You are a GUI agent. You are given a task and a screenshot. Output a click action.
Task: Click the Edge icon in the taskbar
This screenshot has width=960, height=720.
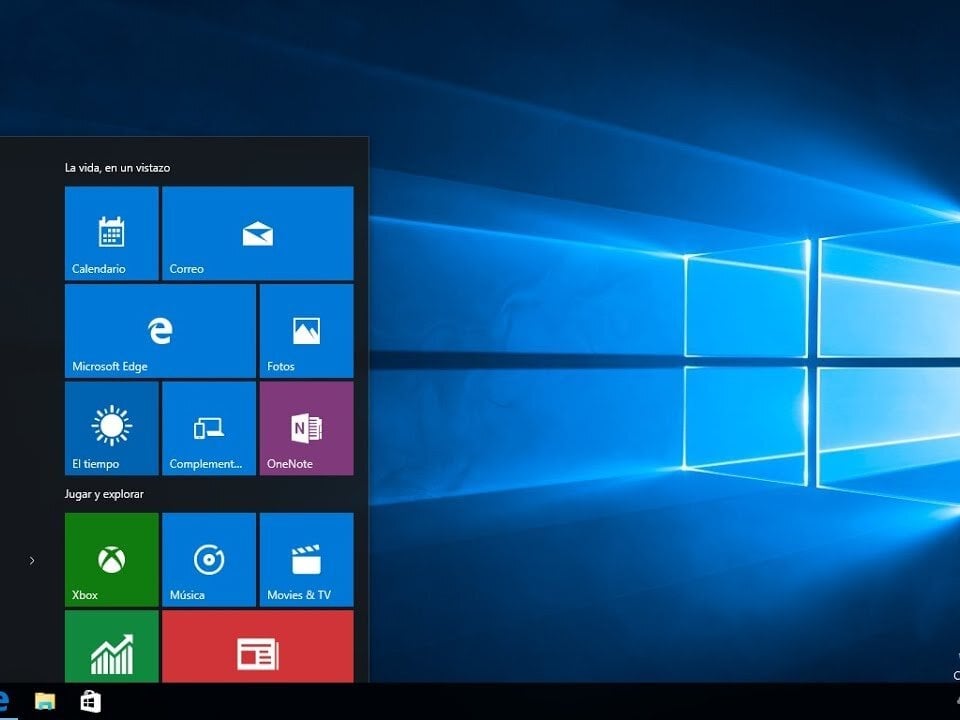(4, 701)
